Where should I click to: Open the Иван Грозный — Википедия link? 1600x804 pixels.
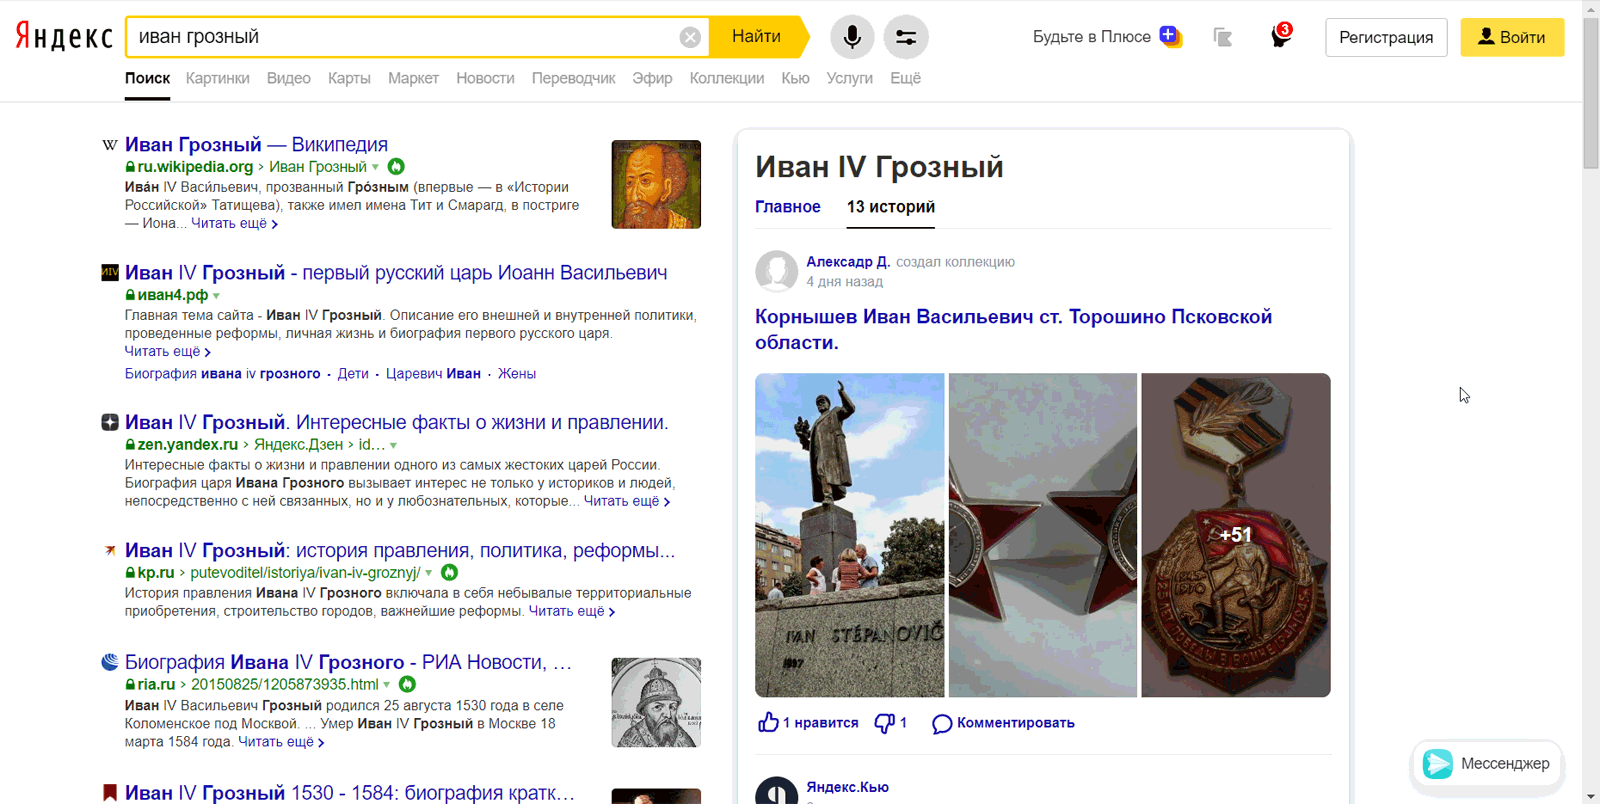pos(256,145)
